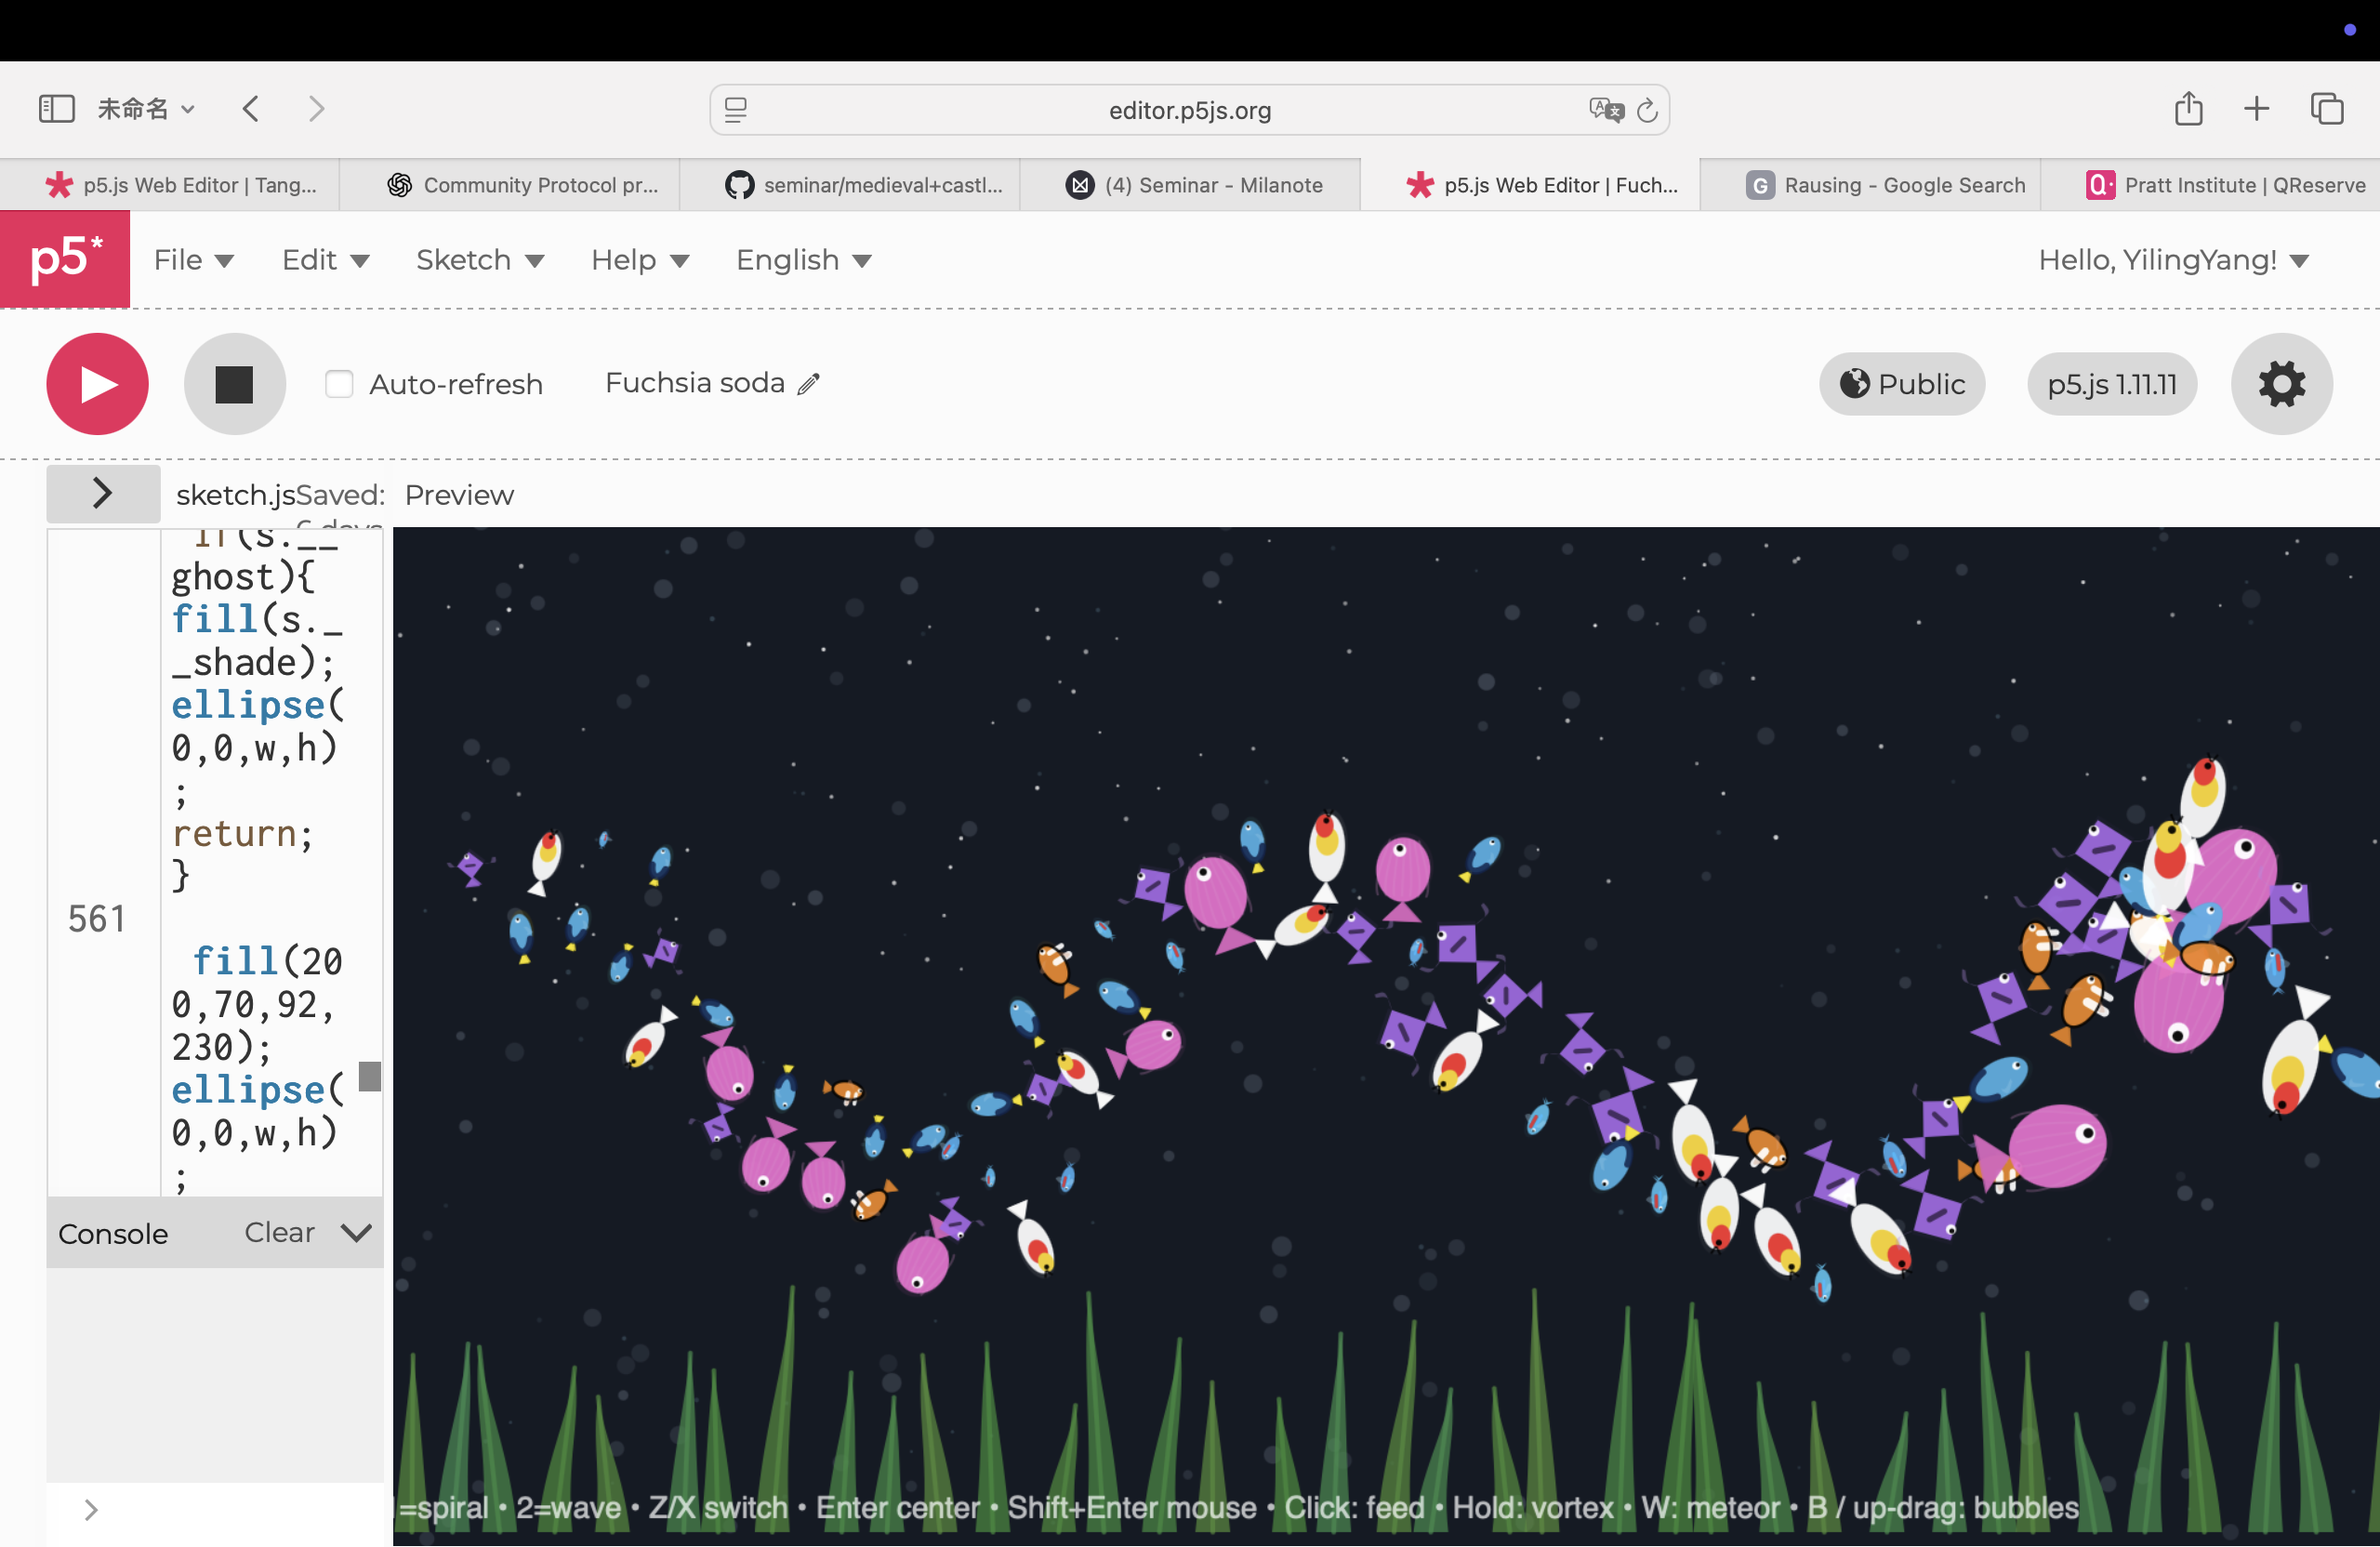Open the editor settings gear
The width and height of the screenshot is (2380, 1547).
2281,384
